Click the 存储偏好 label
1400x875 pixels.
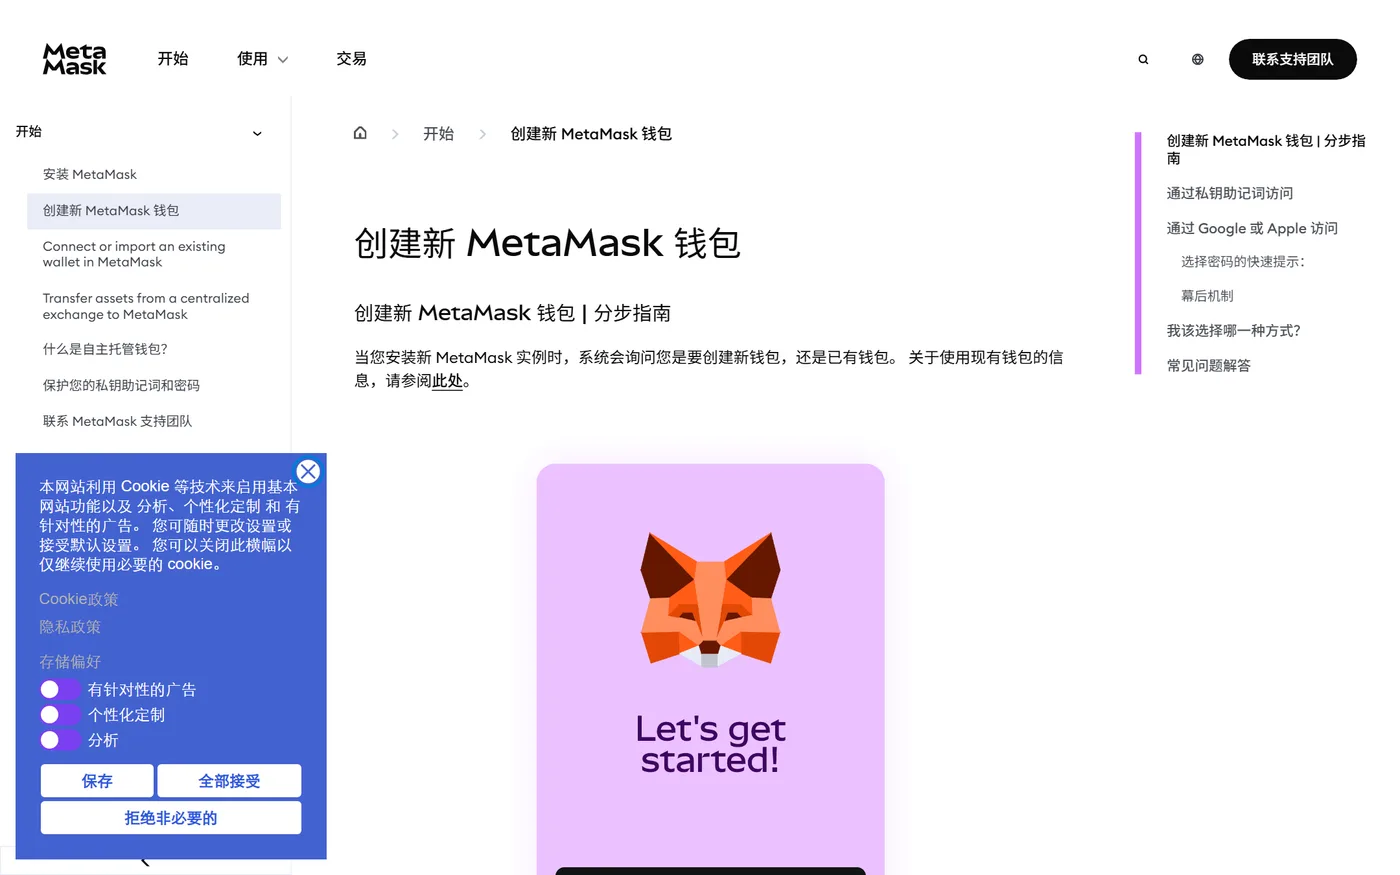70,662
